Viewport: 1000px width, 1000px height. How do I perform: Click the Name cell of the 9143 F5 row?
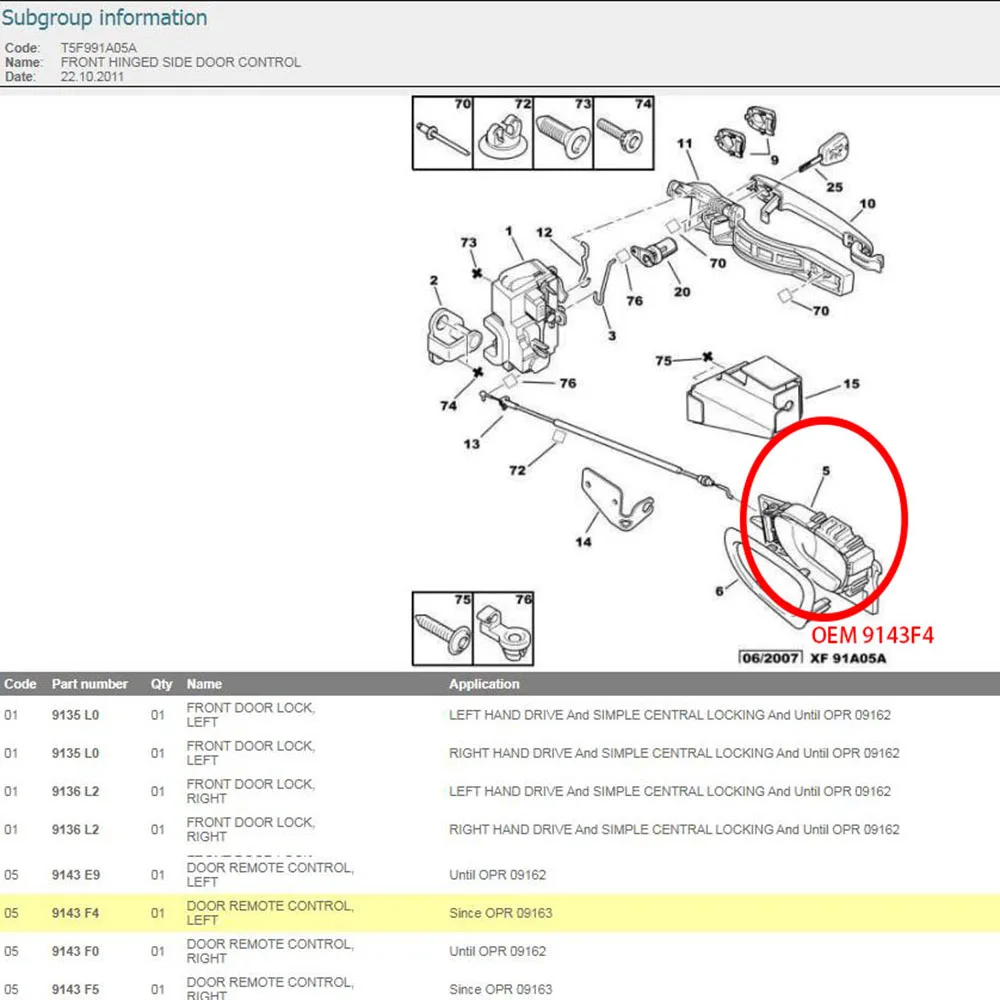point(270,989)
